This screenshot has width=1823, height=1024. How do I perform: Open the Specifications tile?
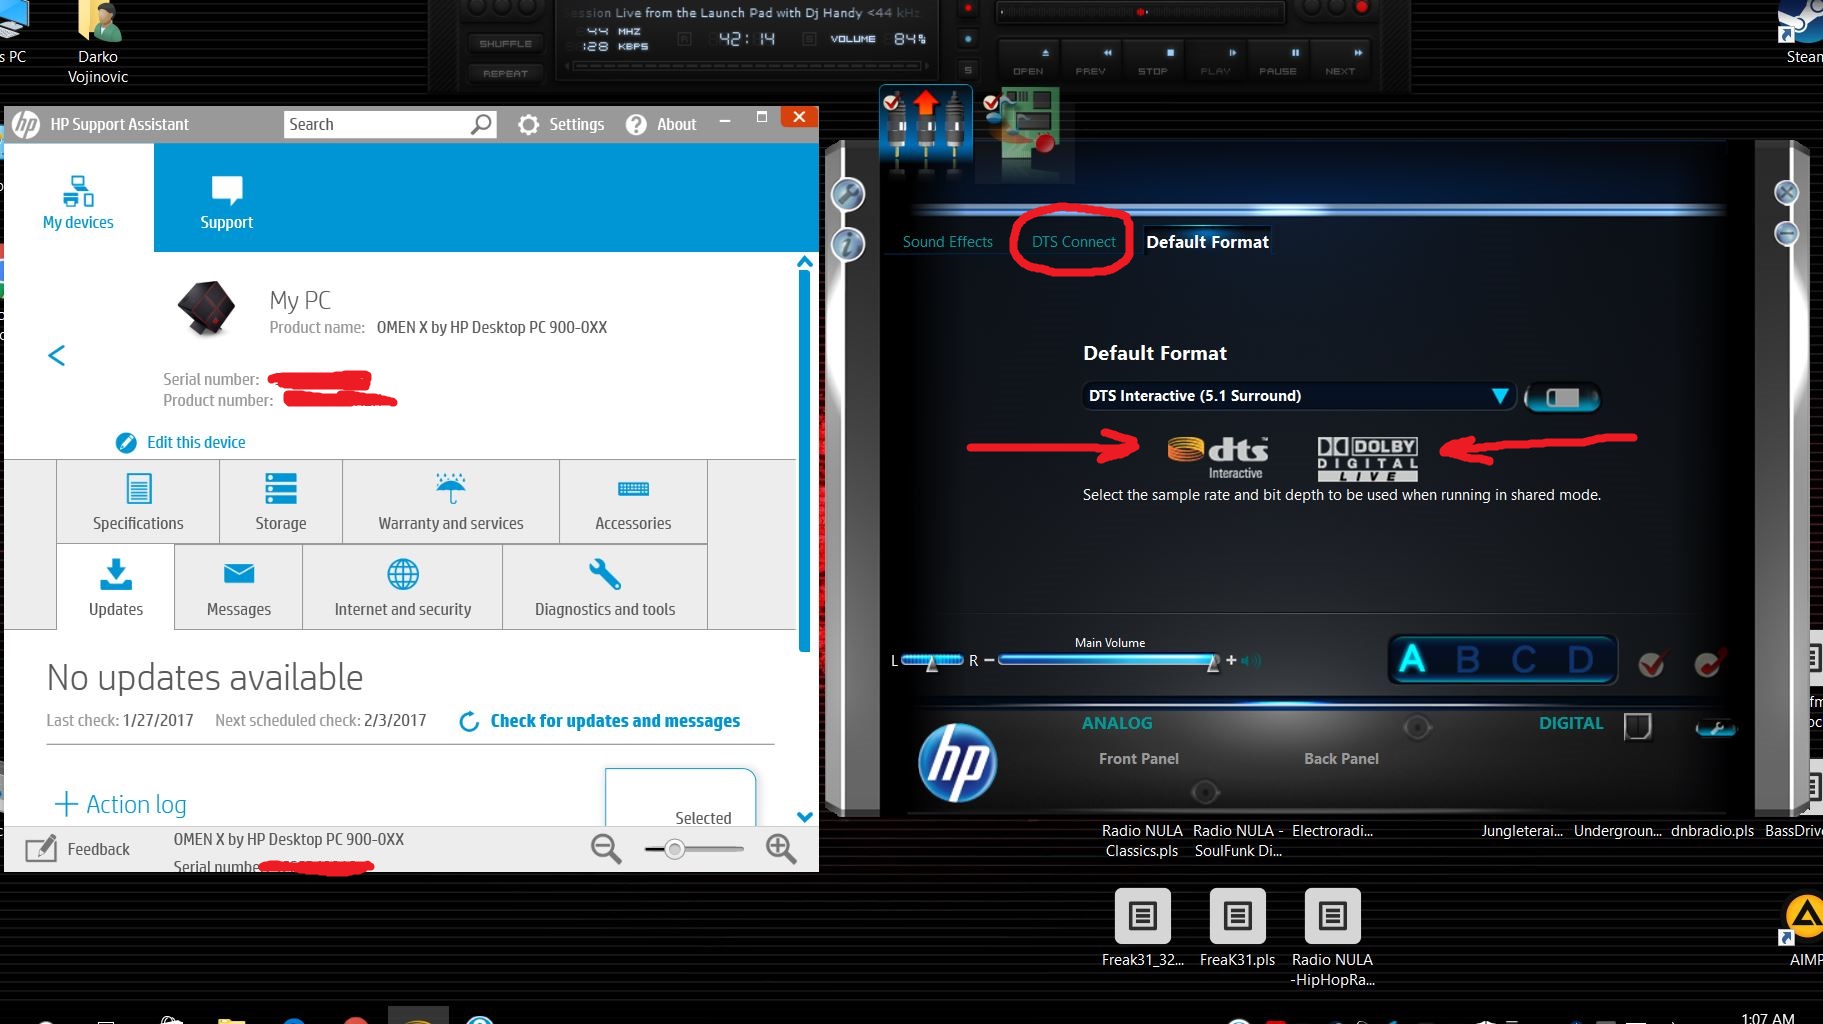tap(138, 502)
